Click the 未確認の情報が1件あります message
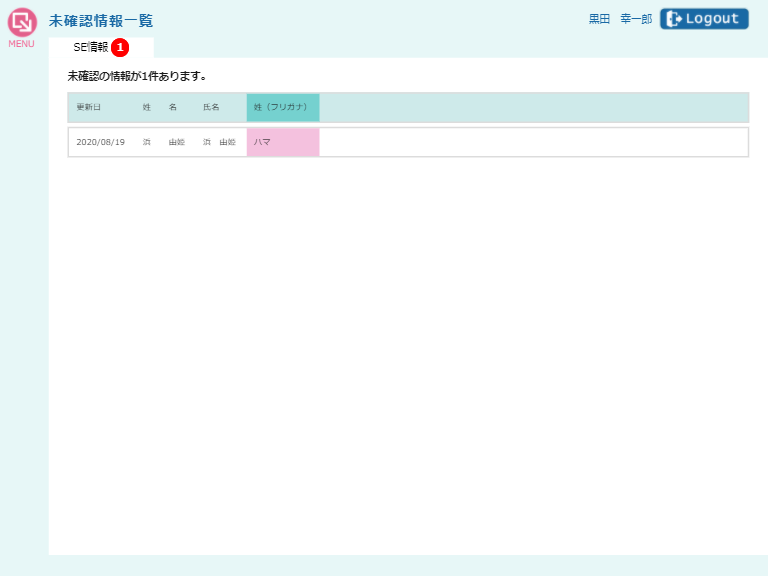 [x=137, y=76]
